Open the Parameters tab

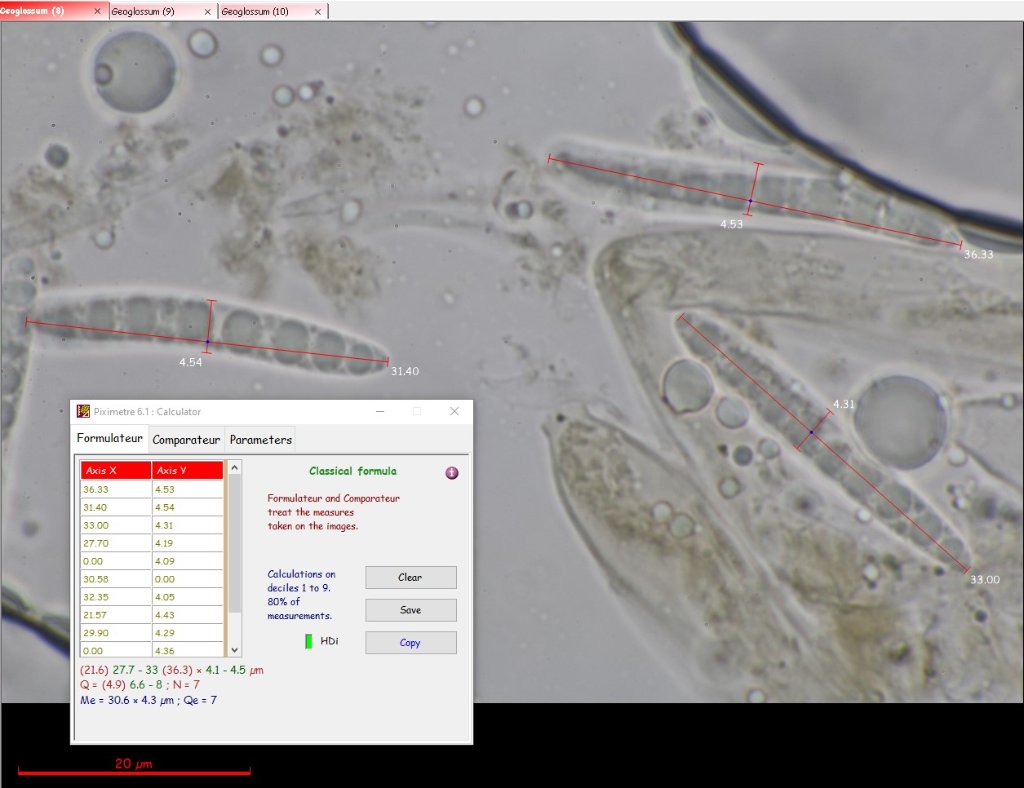coord(261,440)
